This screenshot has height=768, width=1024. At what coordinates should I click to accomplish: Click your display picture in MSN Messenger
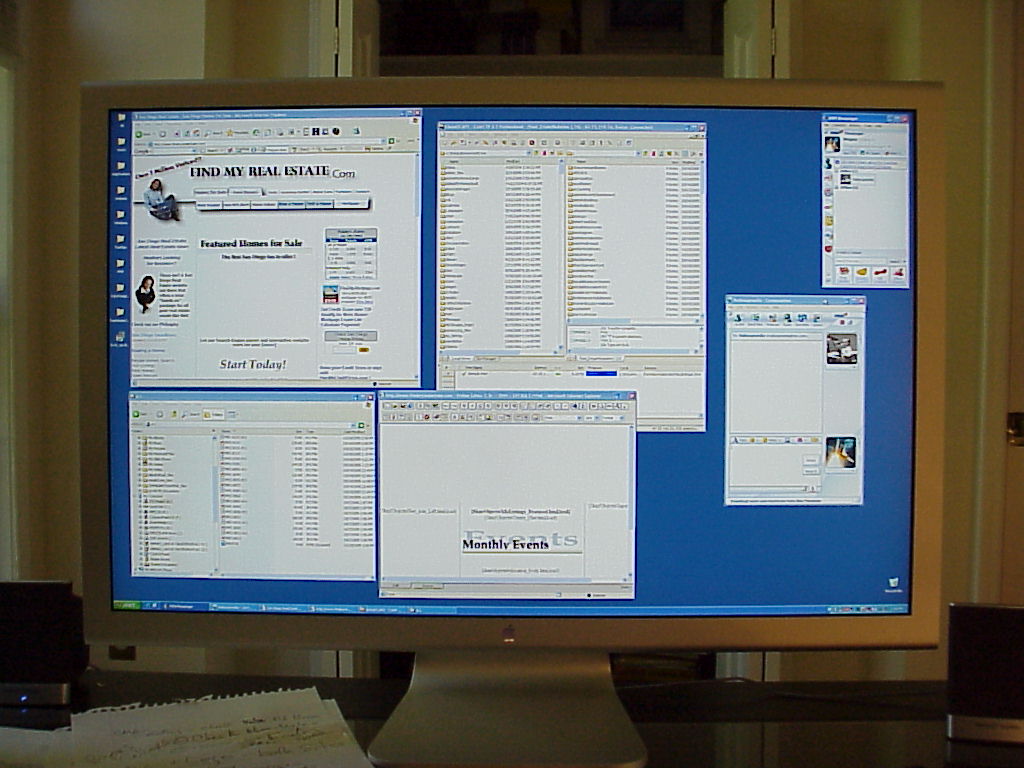pos(833,144)
